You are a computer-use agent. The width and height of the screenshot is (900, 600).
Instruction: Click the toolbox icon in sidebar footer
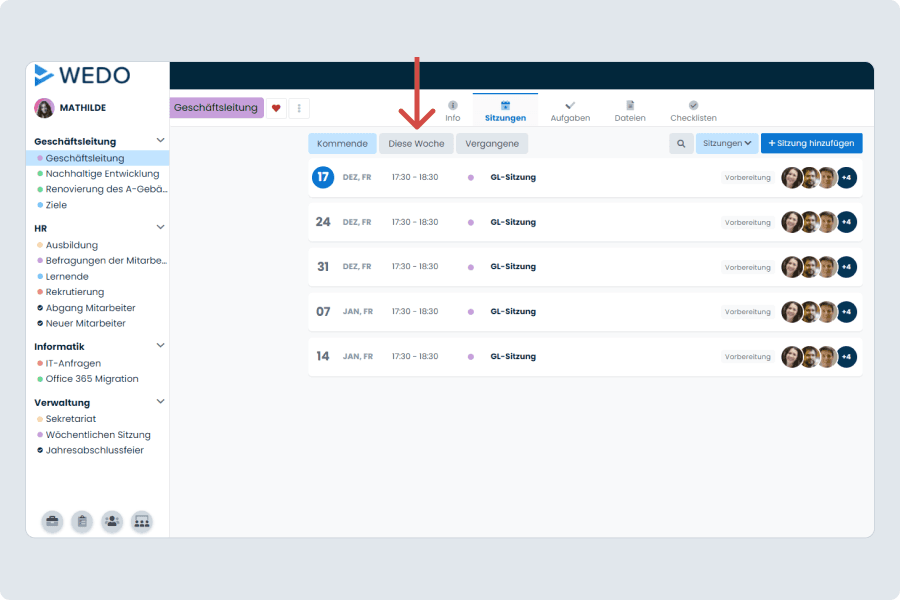[x=52, y=521]
